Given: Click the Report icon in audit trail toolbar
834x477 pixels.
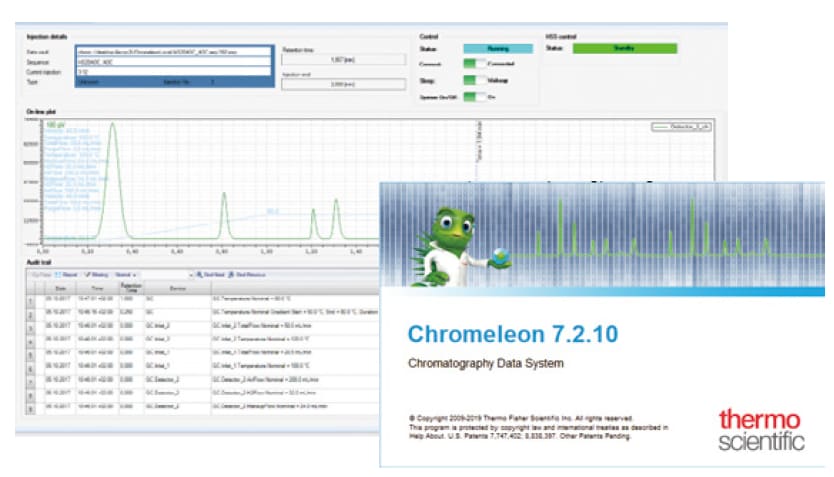Looking at the screenshot, I should pos(58,275).
